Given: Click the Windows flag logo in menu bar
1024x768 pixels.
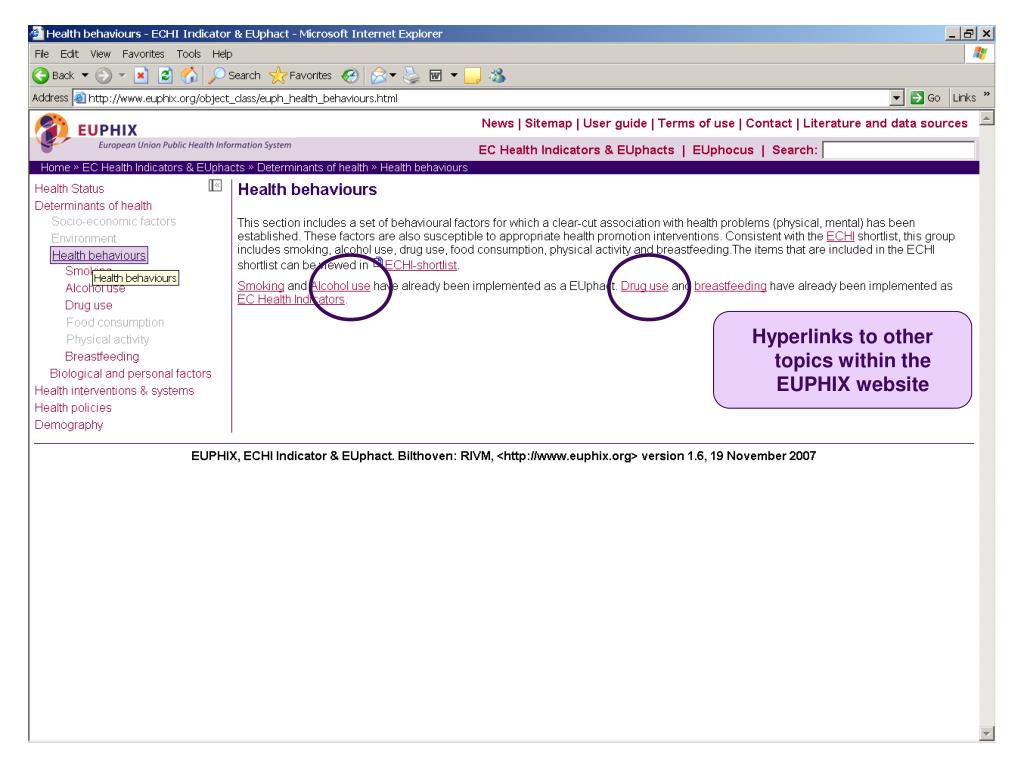Looking at the screenshot, I should click(x=980, y=54).
